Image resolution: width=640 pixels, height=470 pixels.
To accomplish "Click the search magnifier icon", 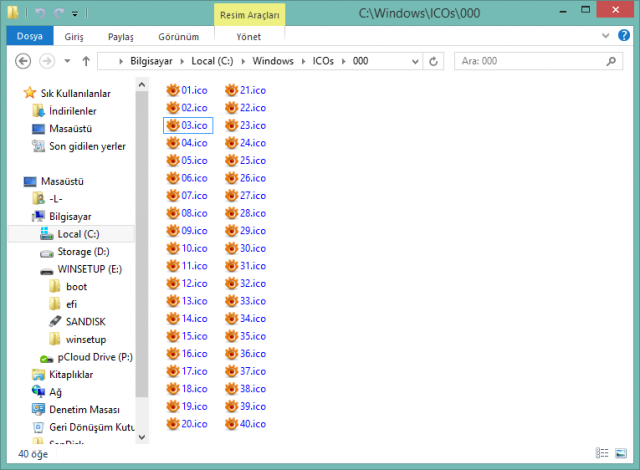I will pos(611,61).
